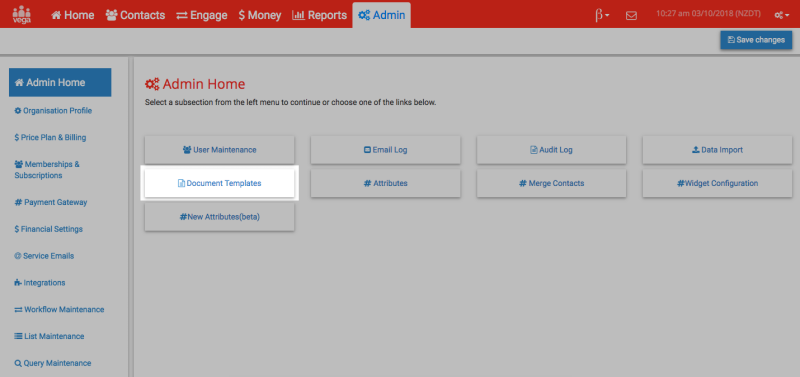Open the Email Log
This screenshot has width=800, height=377.
385,150
